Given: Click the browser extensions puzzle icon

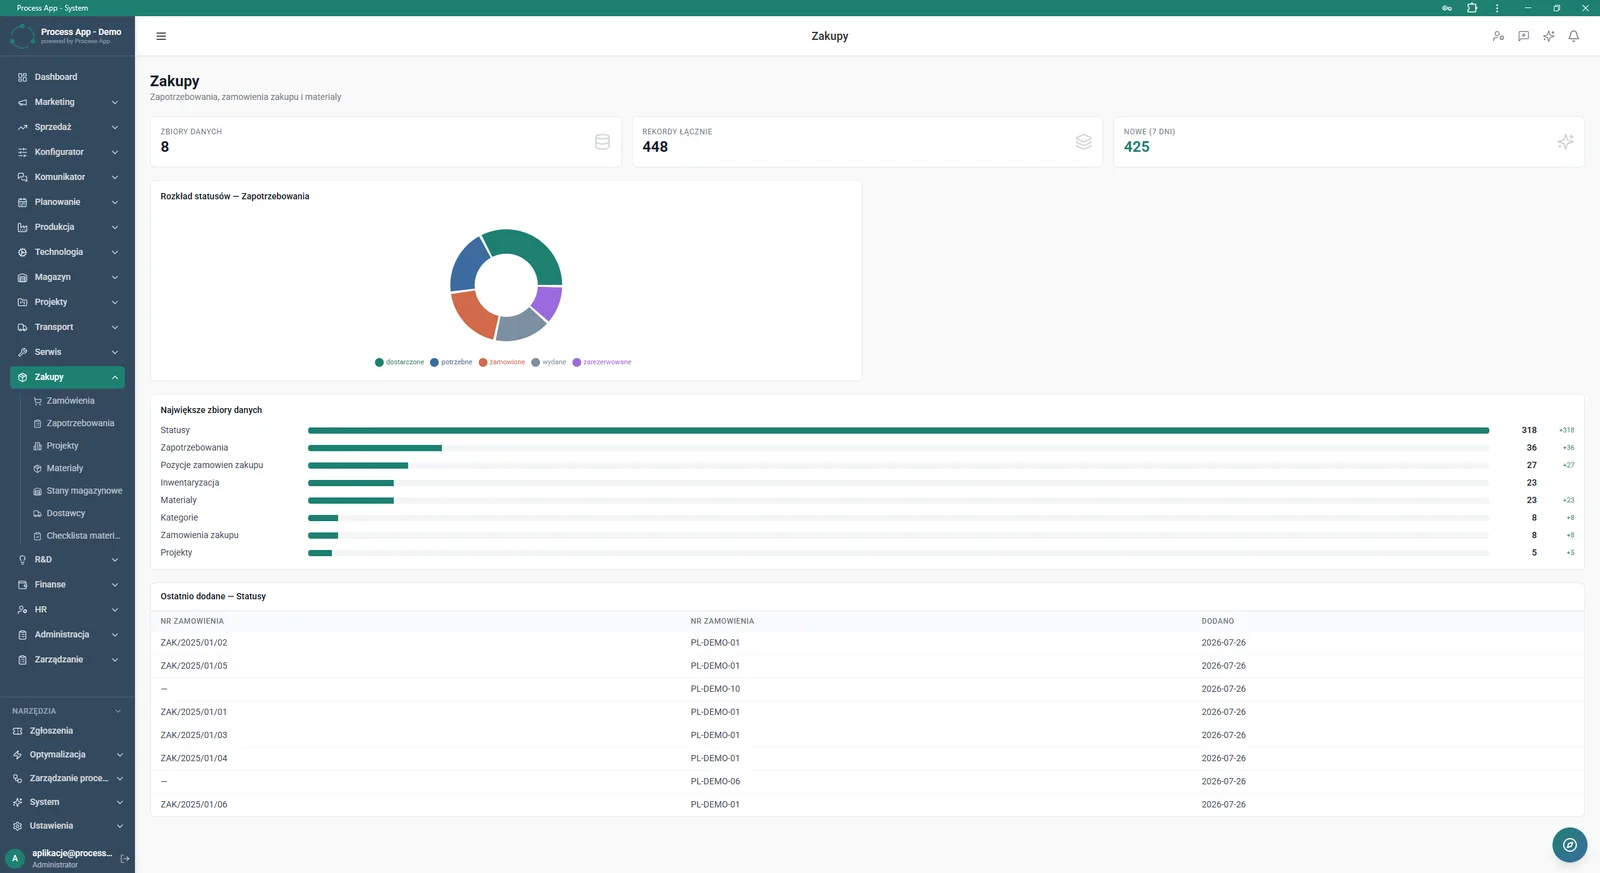Looking at the screenshot, I should [1472, 8].
